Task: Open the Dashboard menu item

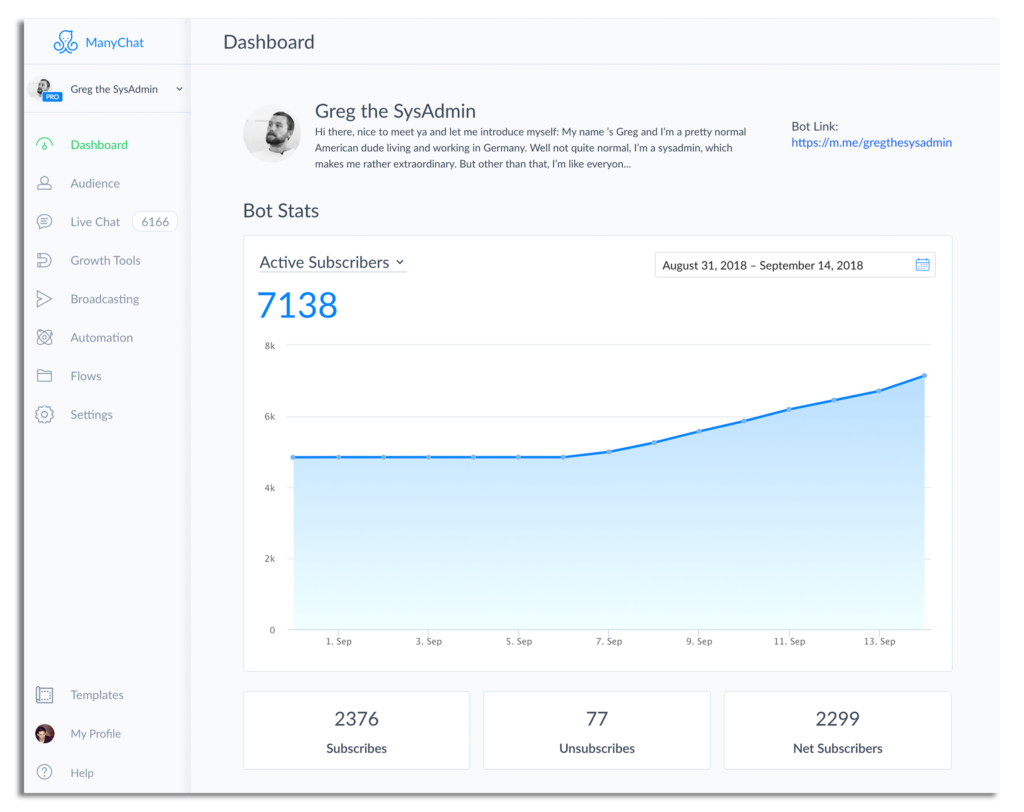Action: [x=99, y=144]
